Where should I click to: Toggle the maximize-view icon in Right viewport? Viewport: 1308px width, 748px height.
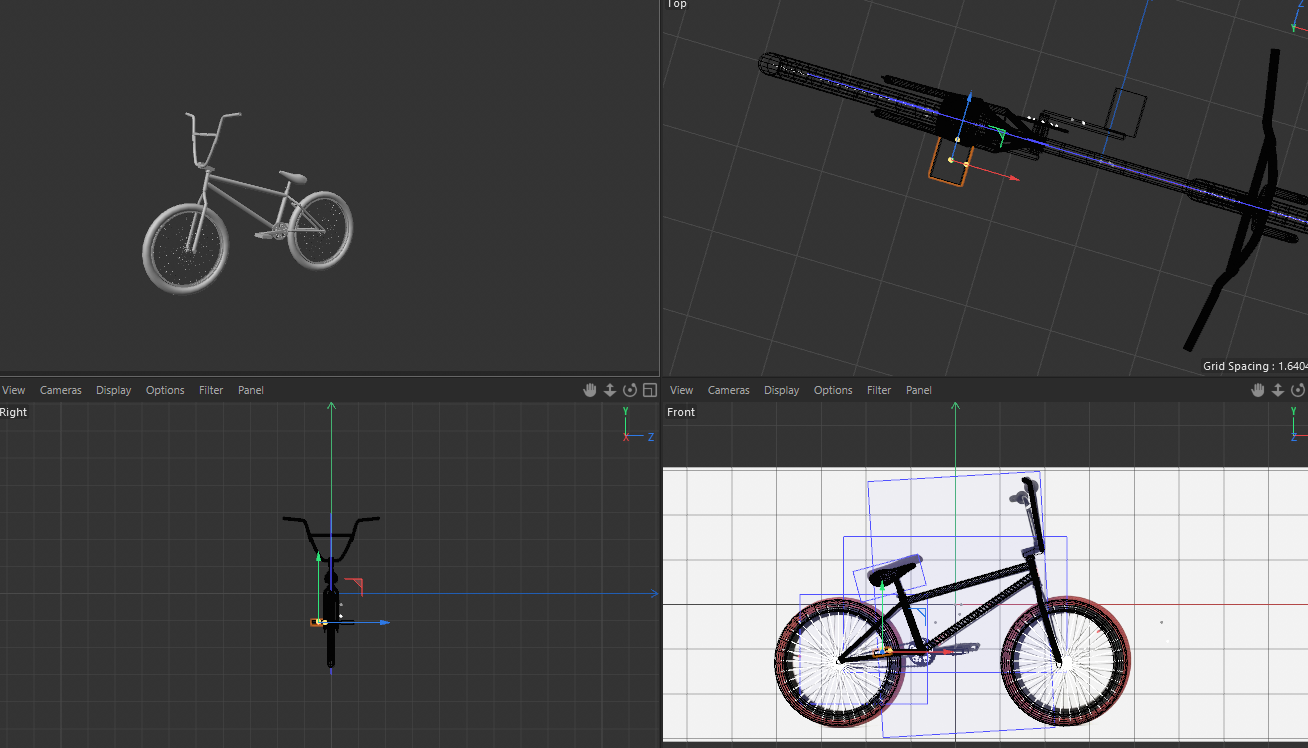click(x=650, y=390)
